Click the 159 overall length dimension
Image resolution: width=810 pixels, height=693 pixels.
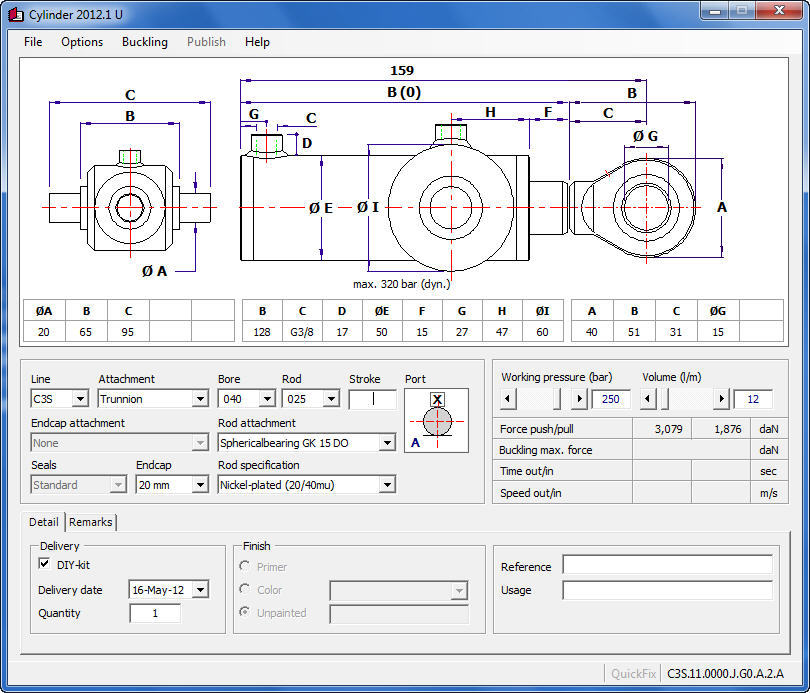(x=402, y=70)
